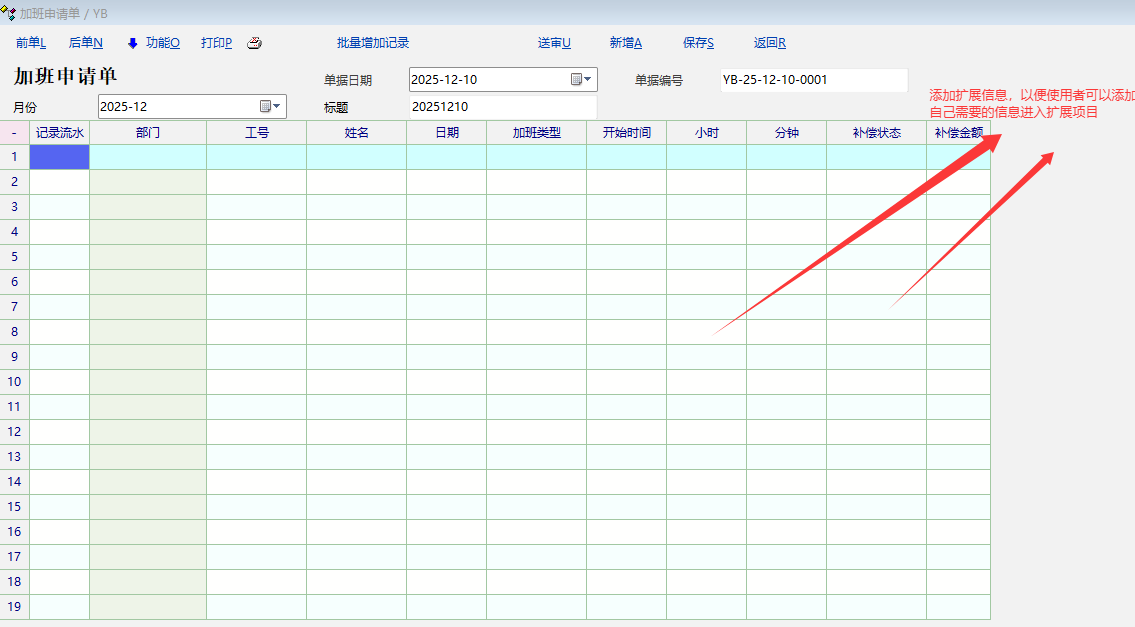The width and height of the screenshot is (1135, 627).
Task: Go to previous record with 前单L
Action: coord(31,43)
